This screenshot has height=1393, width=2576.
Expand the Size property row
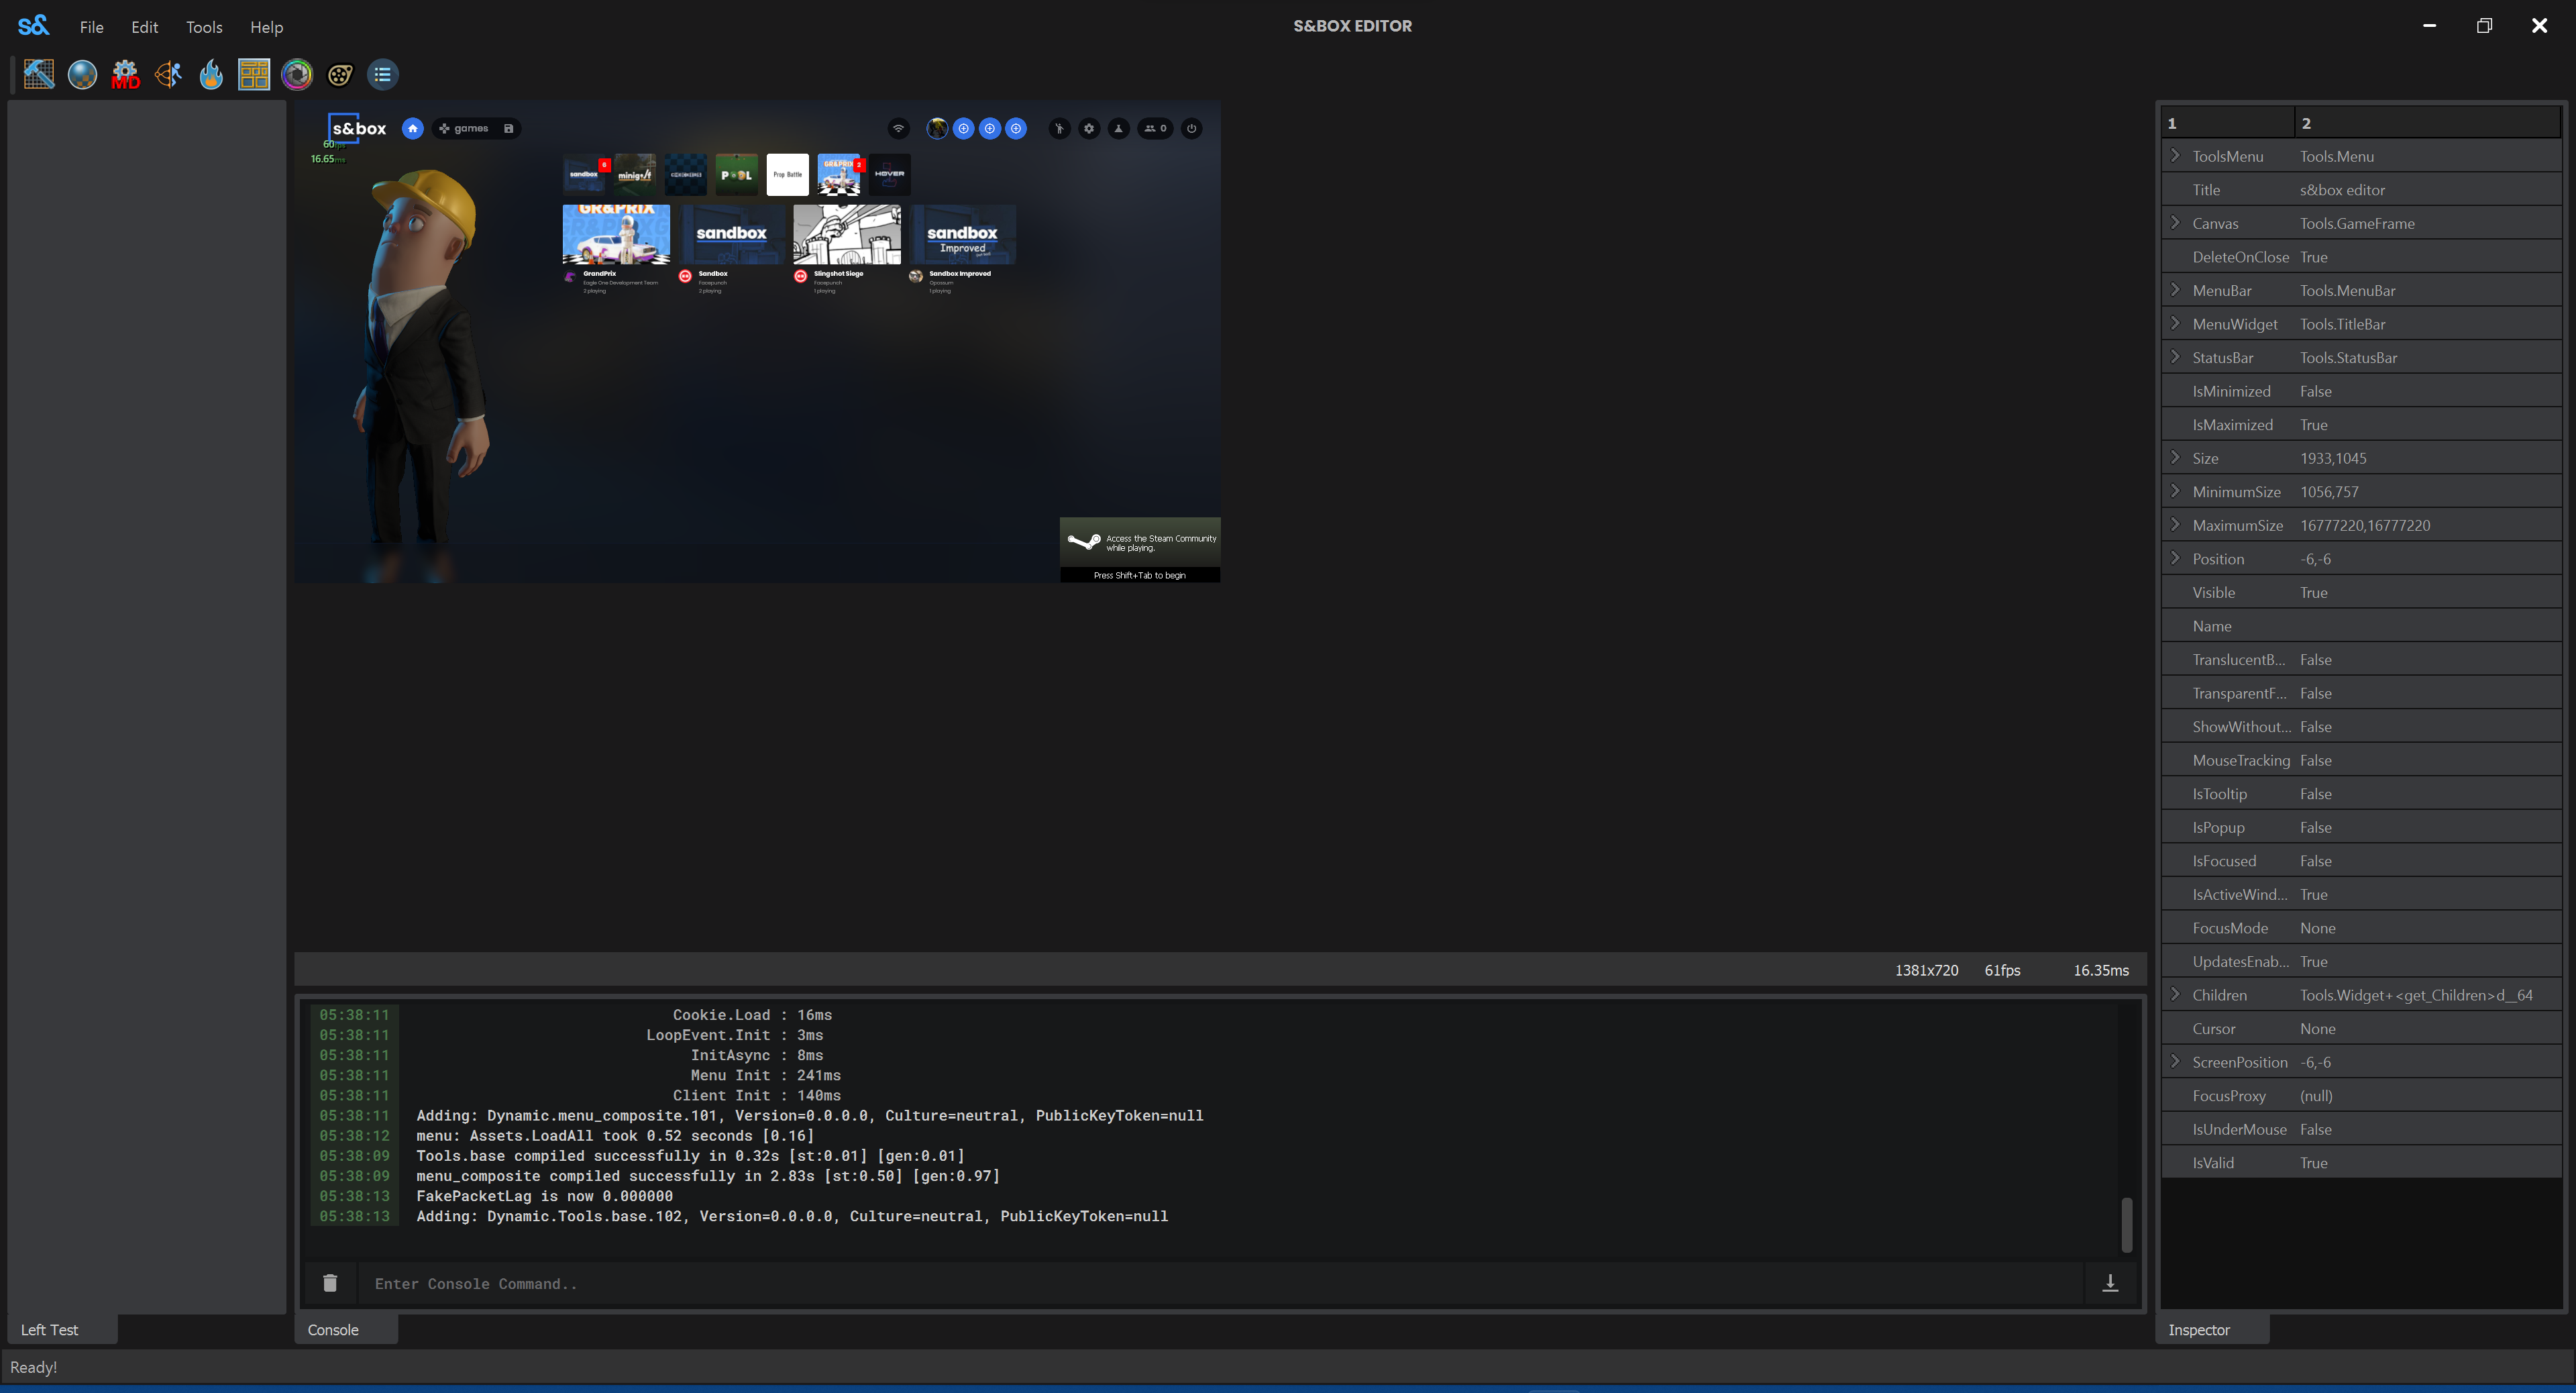(2176, 458)
